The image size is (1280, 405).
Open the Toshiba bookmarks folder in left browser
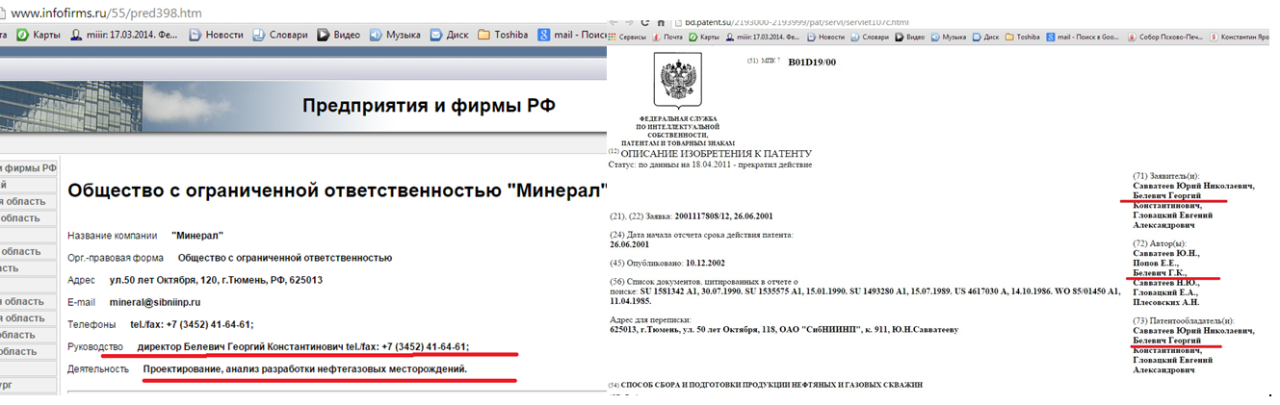tap(504, 34)
